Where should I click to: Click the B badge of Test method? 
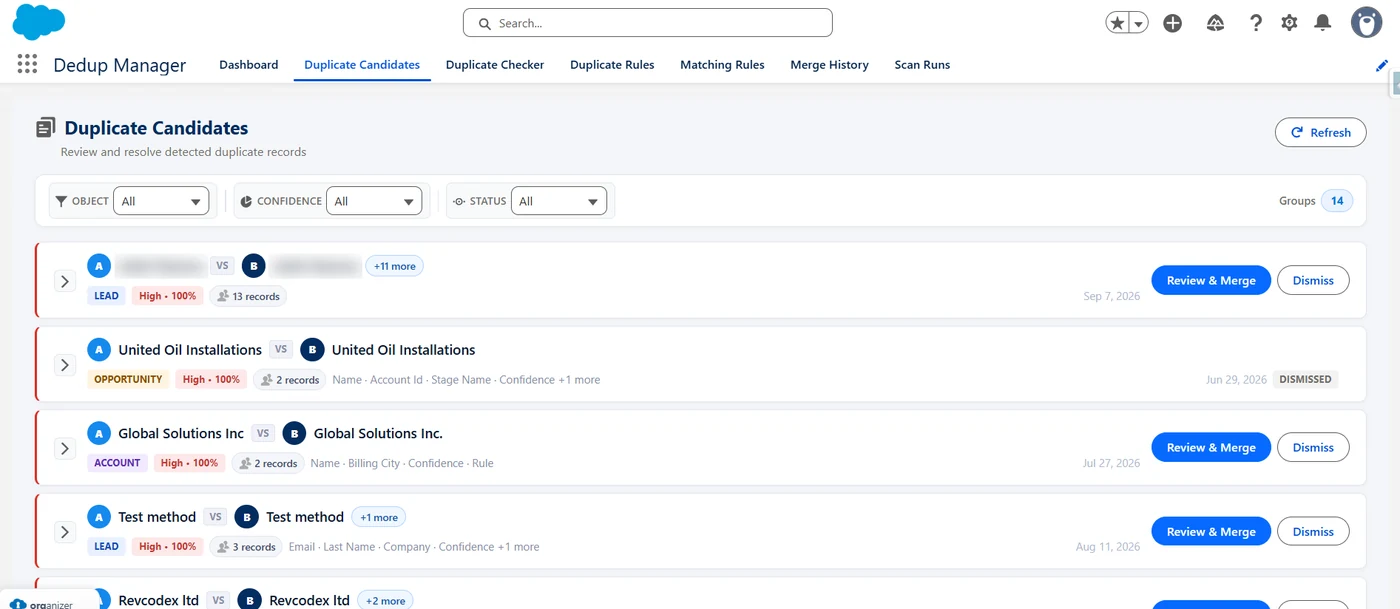246,517
